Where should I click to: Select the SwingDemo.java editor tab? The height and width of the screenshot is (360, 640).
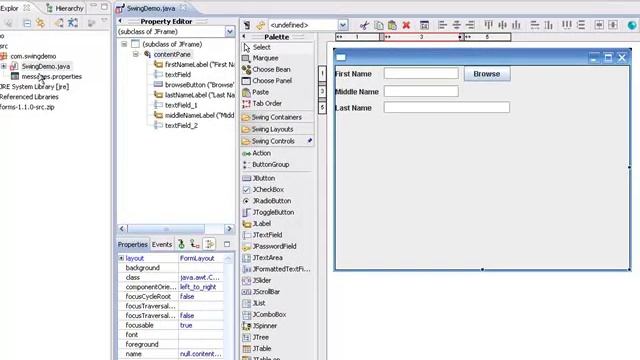tap(151, 8)
